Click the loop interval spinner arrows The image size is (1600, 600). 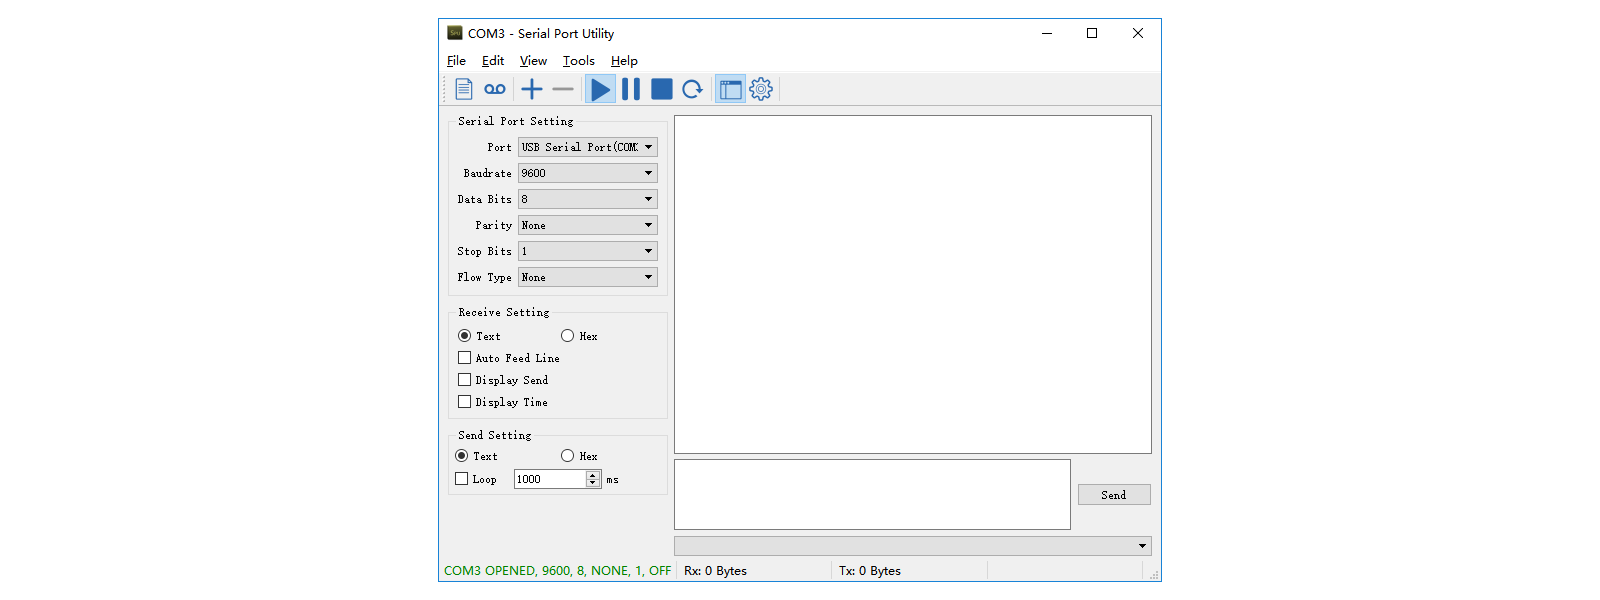pyautogui.click(x=593, y=479)
